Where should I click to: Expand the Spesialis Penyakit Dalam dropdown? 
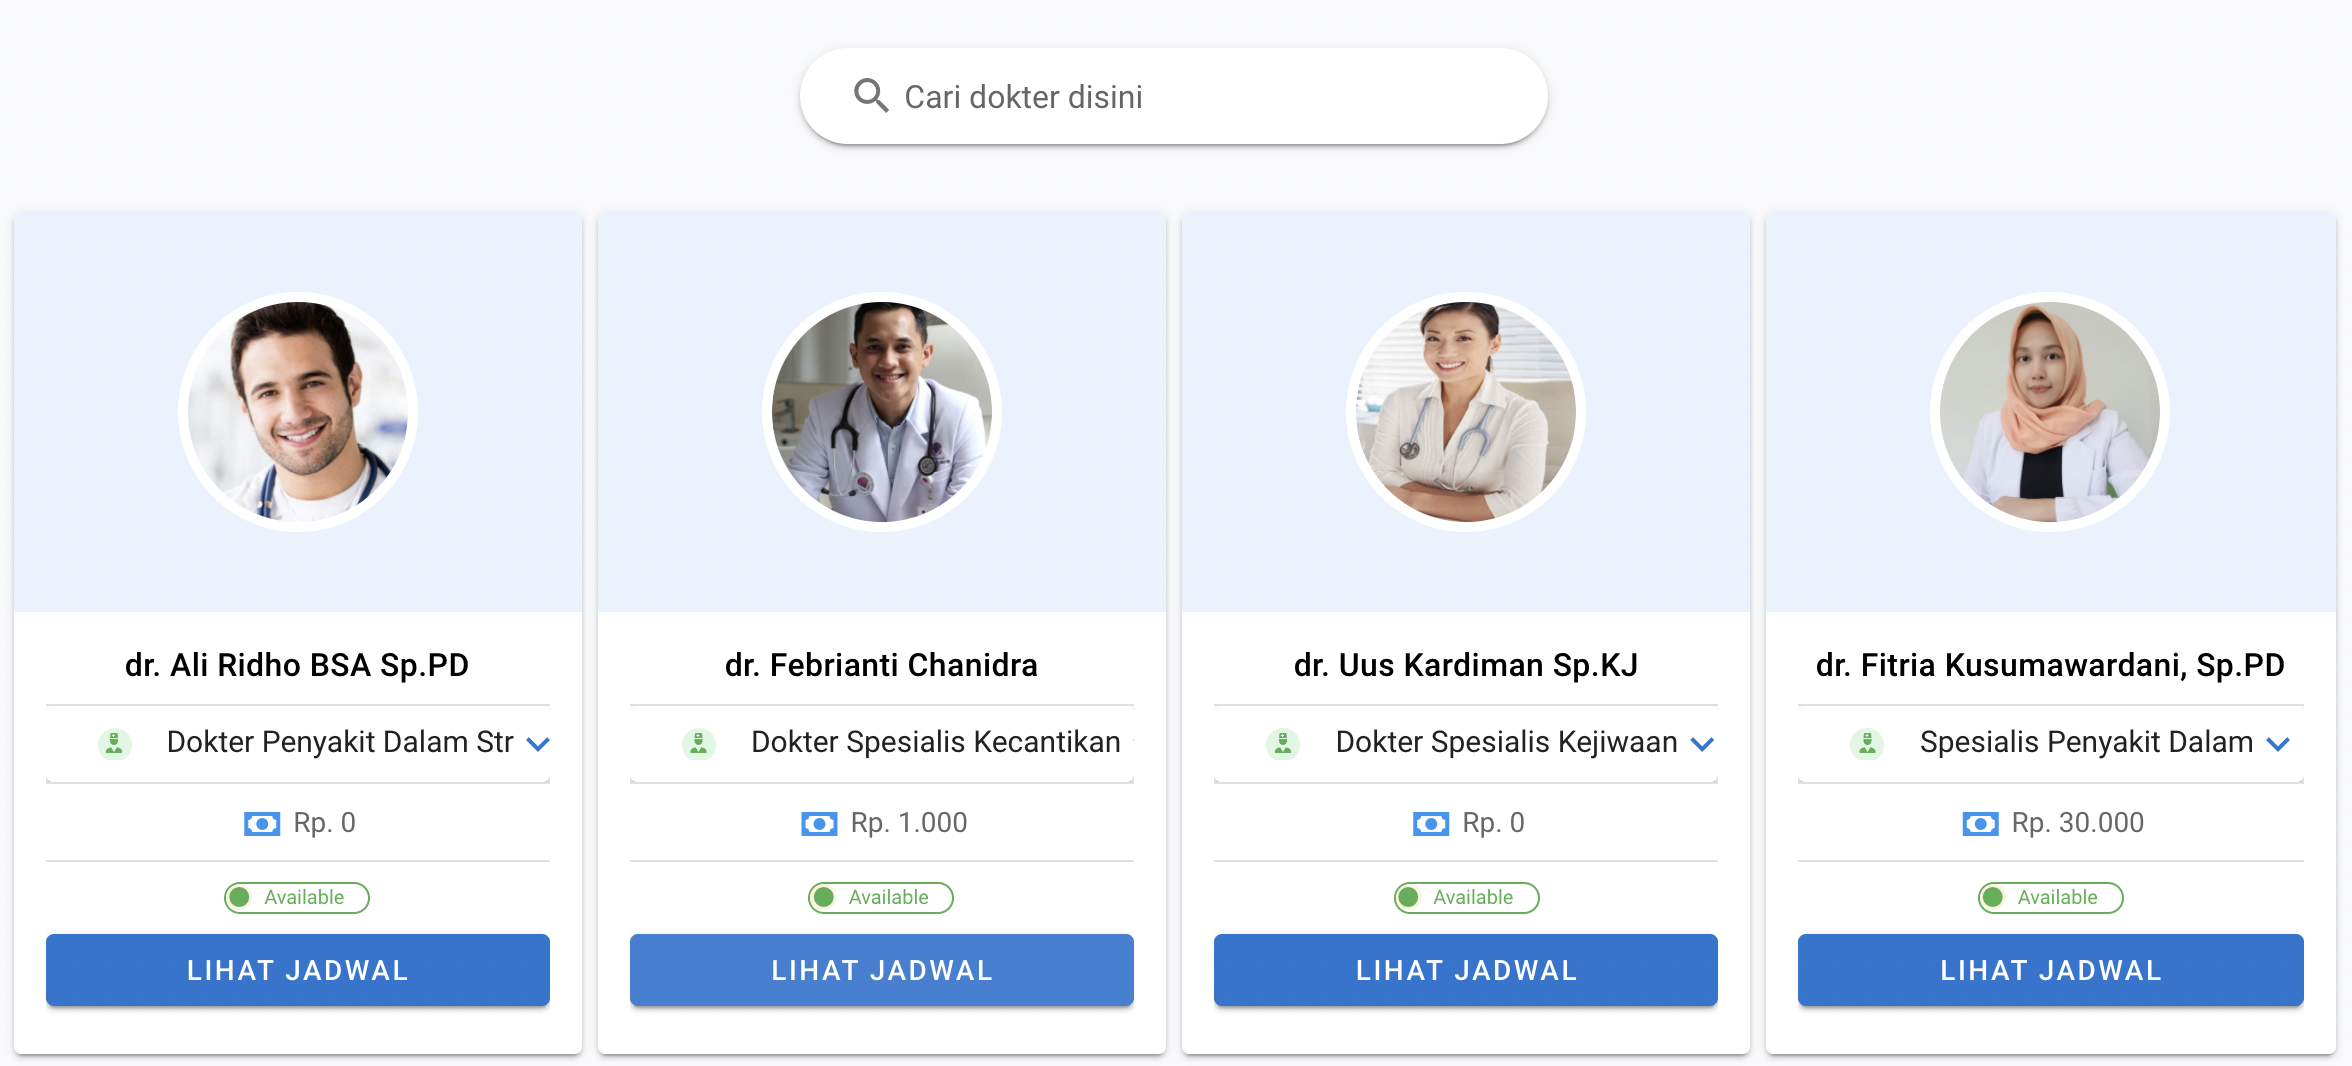[x=2278, y=743]
